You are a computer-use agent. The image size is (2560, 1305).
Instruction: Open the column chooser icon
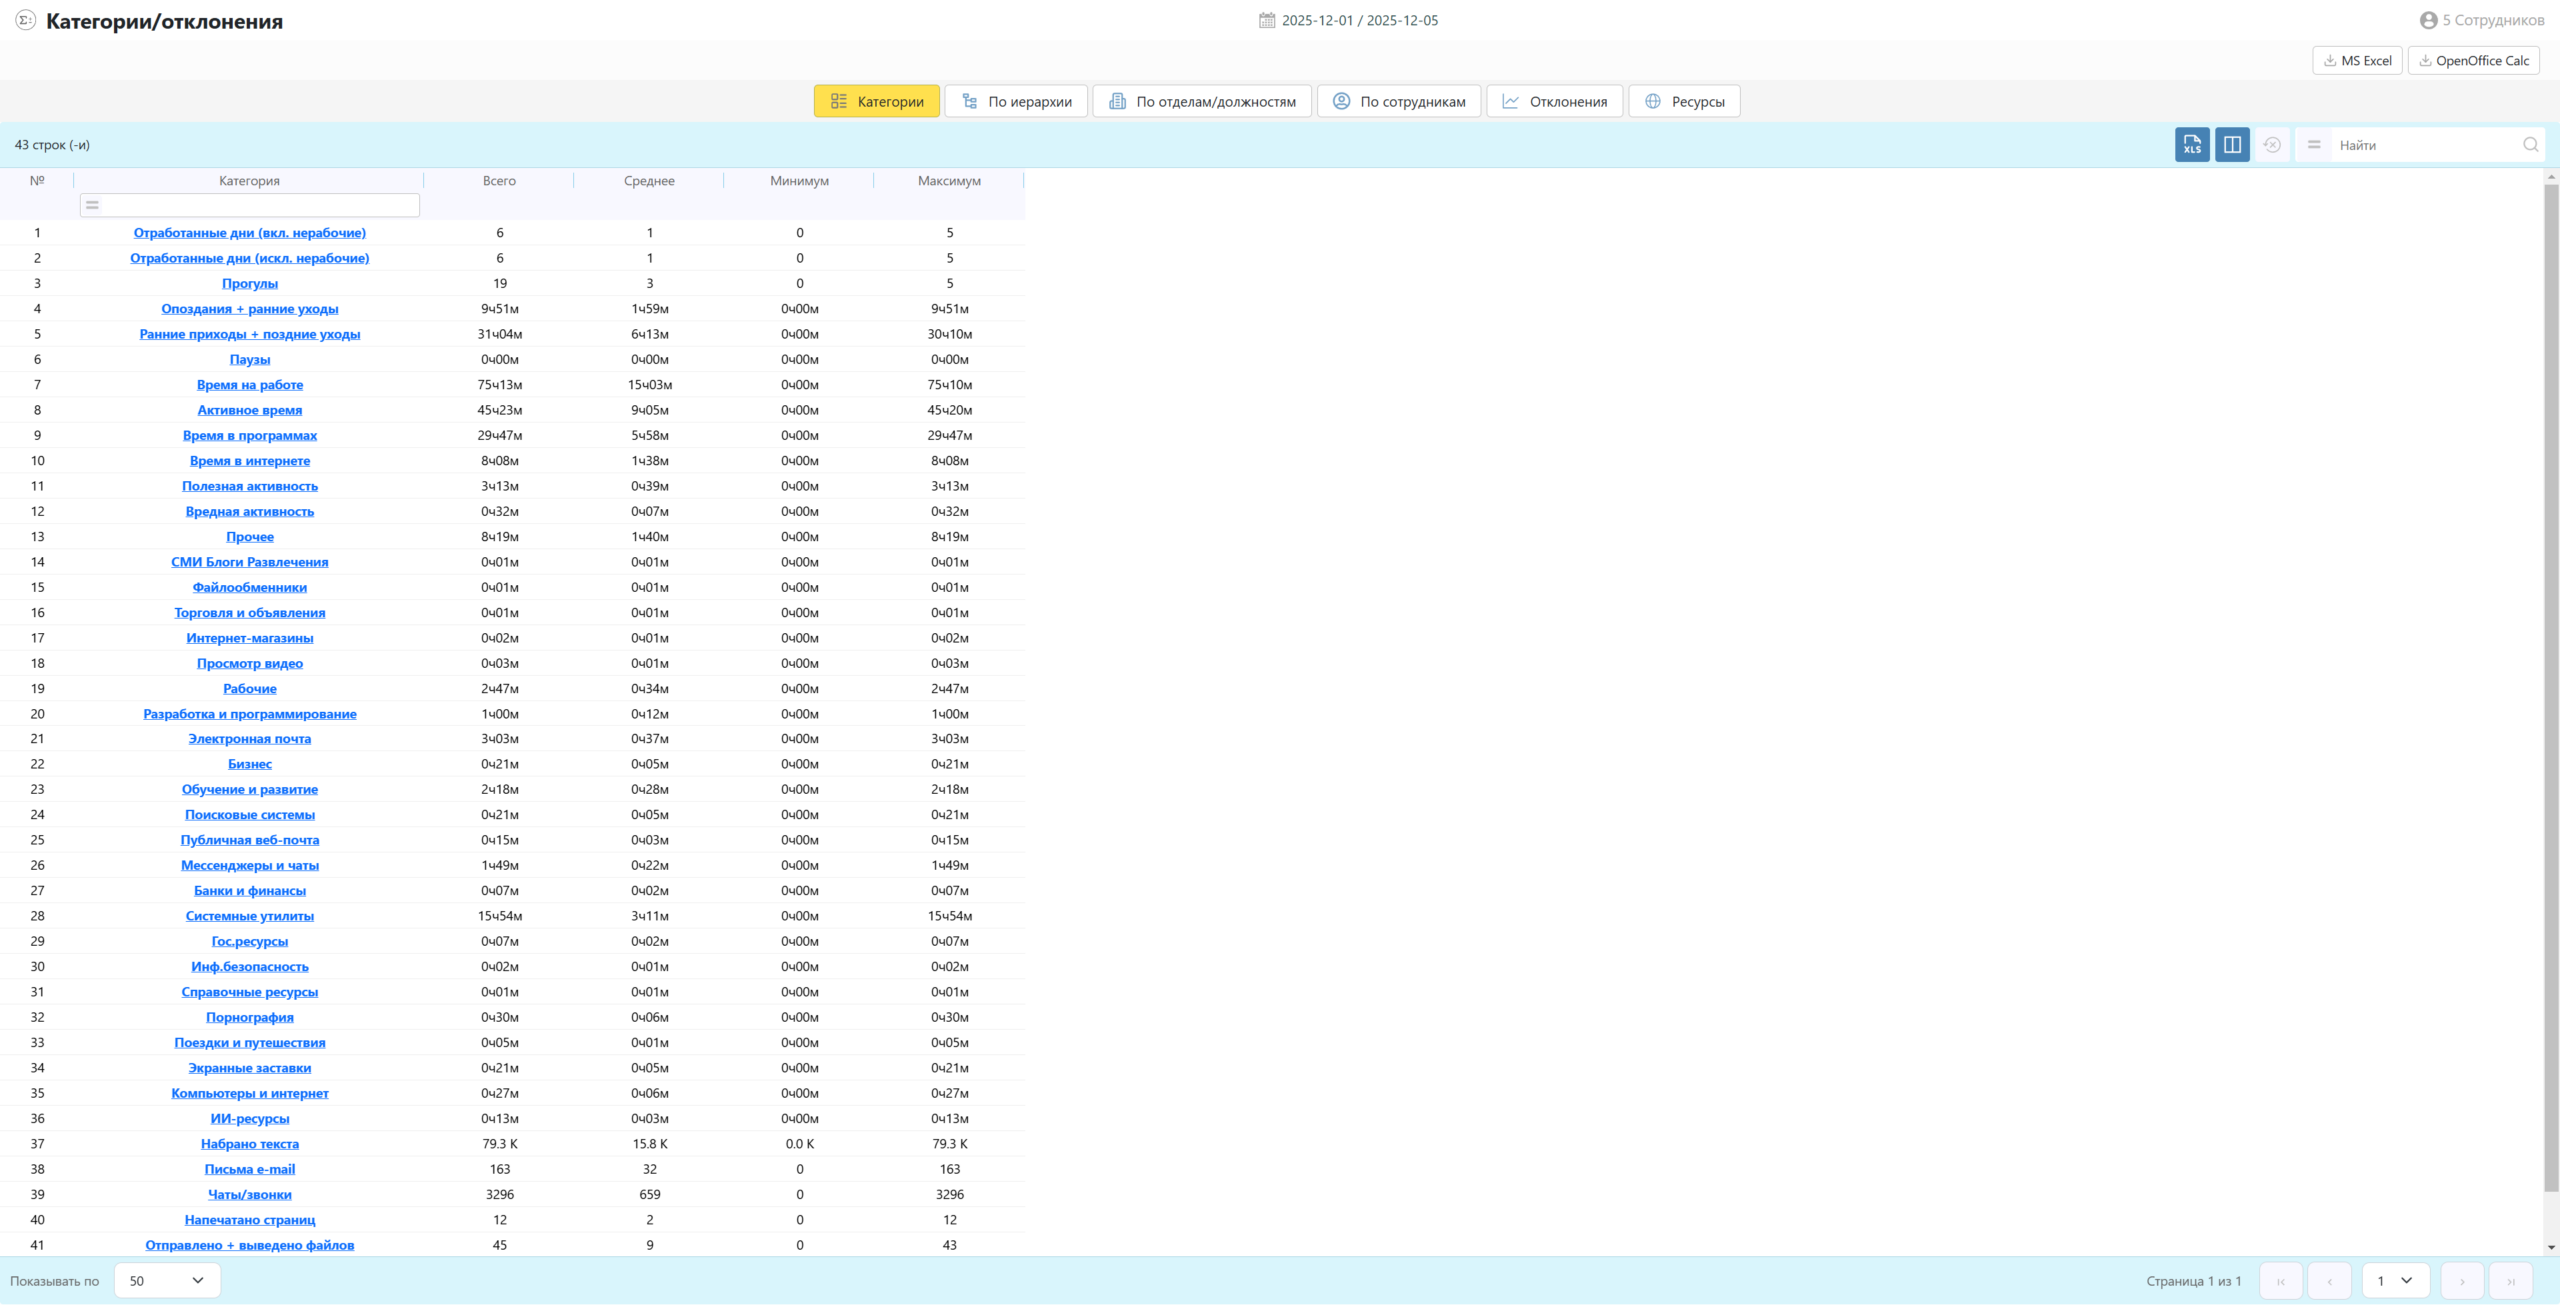[2231, 145]
